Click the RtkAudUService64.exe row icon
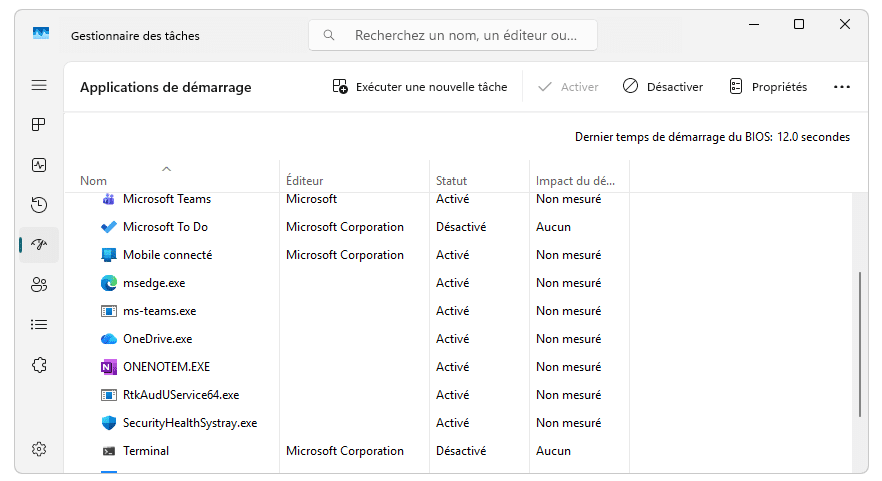882x481 pixels. 109,395
